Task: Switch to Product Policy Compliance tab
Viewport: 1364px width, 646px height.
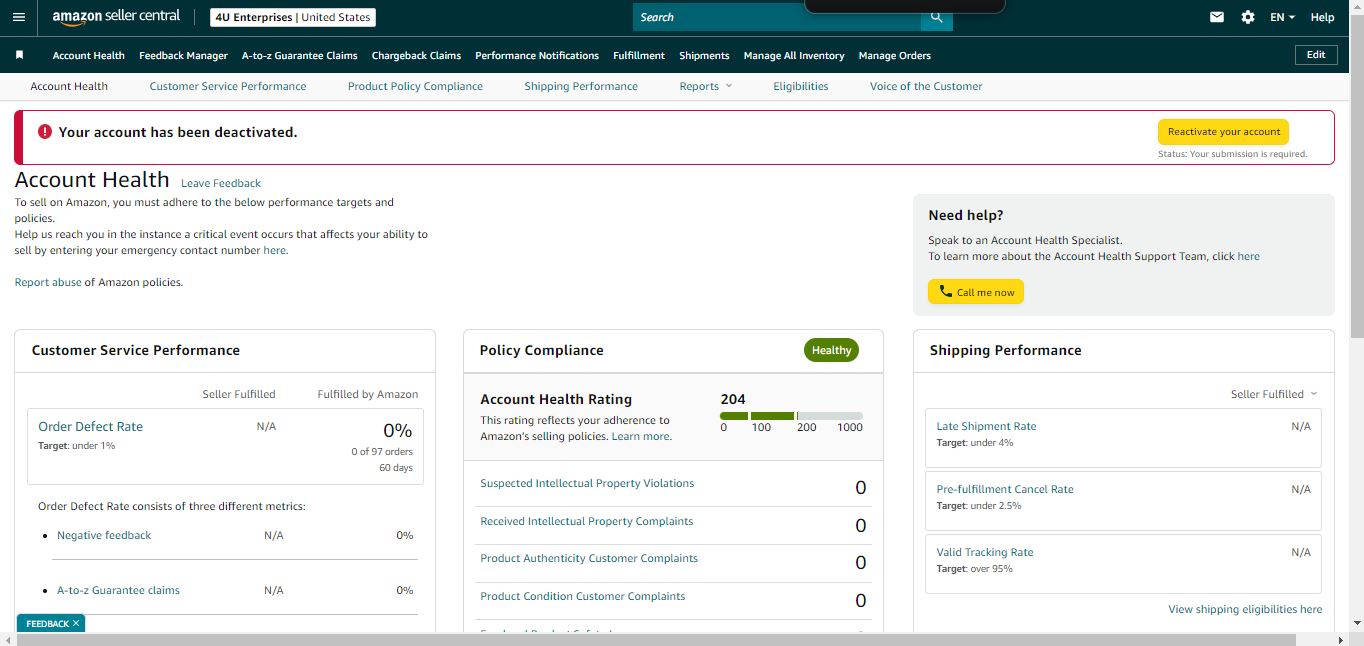Action: tap(415, 86)
